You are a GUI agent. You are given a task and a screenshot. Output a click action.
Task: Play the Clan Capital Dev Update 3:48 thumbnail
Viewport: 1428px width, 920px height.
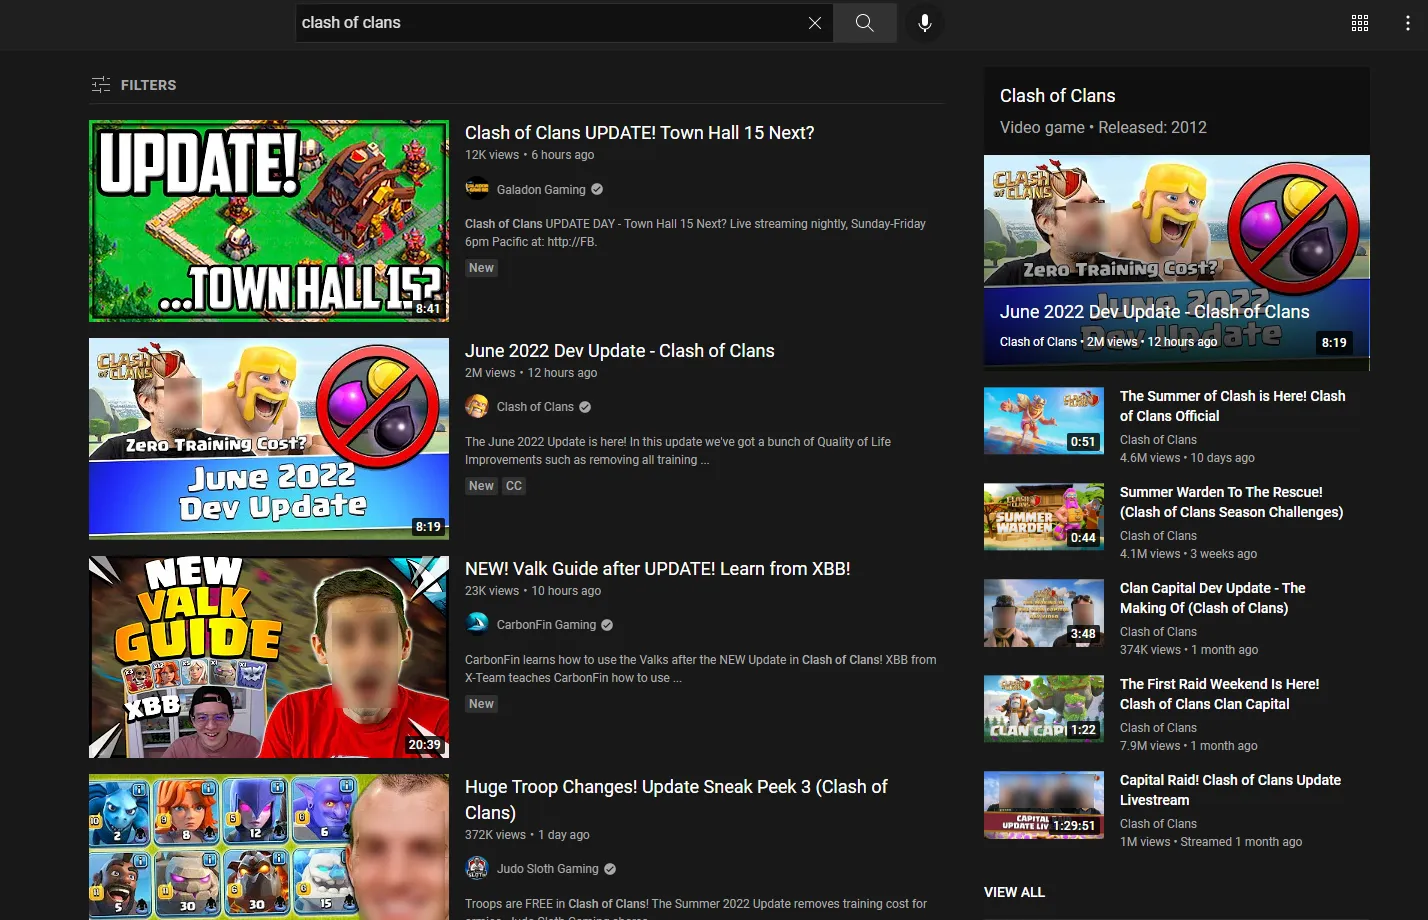tap(1044, 613)
